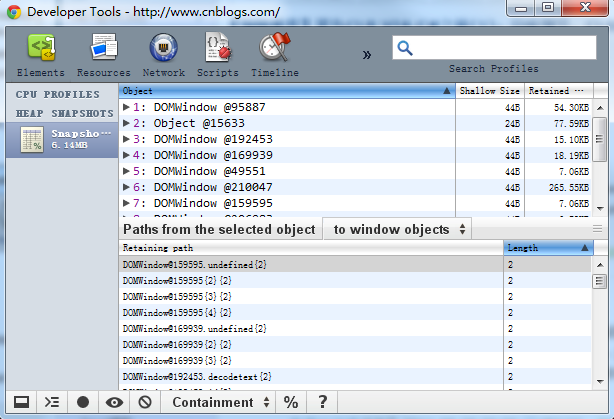Click the question mark help button
The width and height of the screenshot is (614, 419).
[x=322, y=402]
